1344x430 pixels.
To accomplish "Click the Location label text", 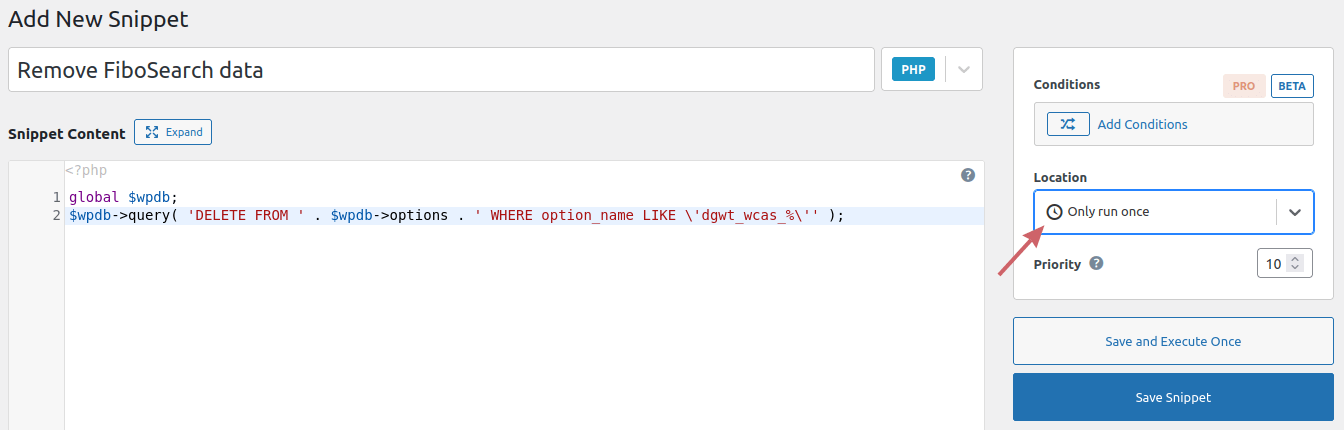I will point(1060,177).
